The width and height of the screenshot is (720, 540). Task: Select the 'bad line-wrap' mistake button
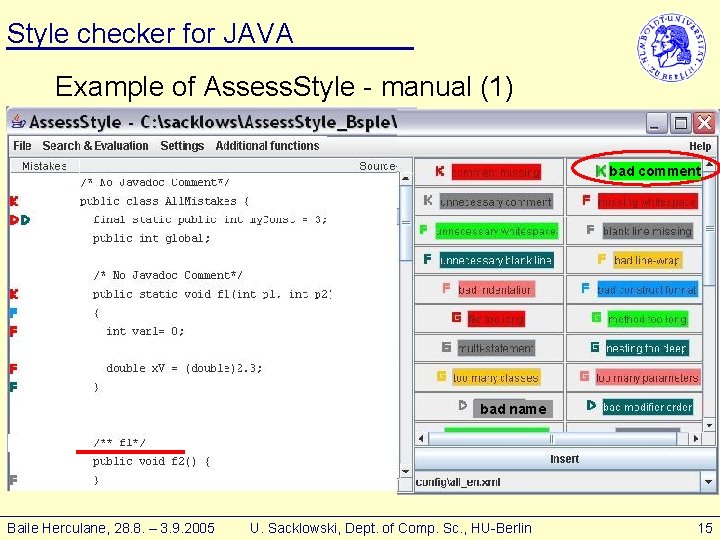[635, 260]
